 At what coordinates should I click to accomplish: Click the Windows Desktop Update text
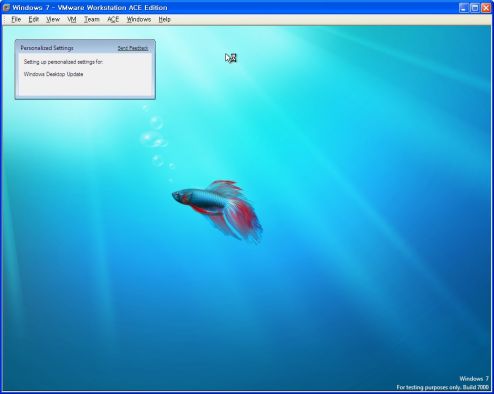point(53,74)
